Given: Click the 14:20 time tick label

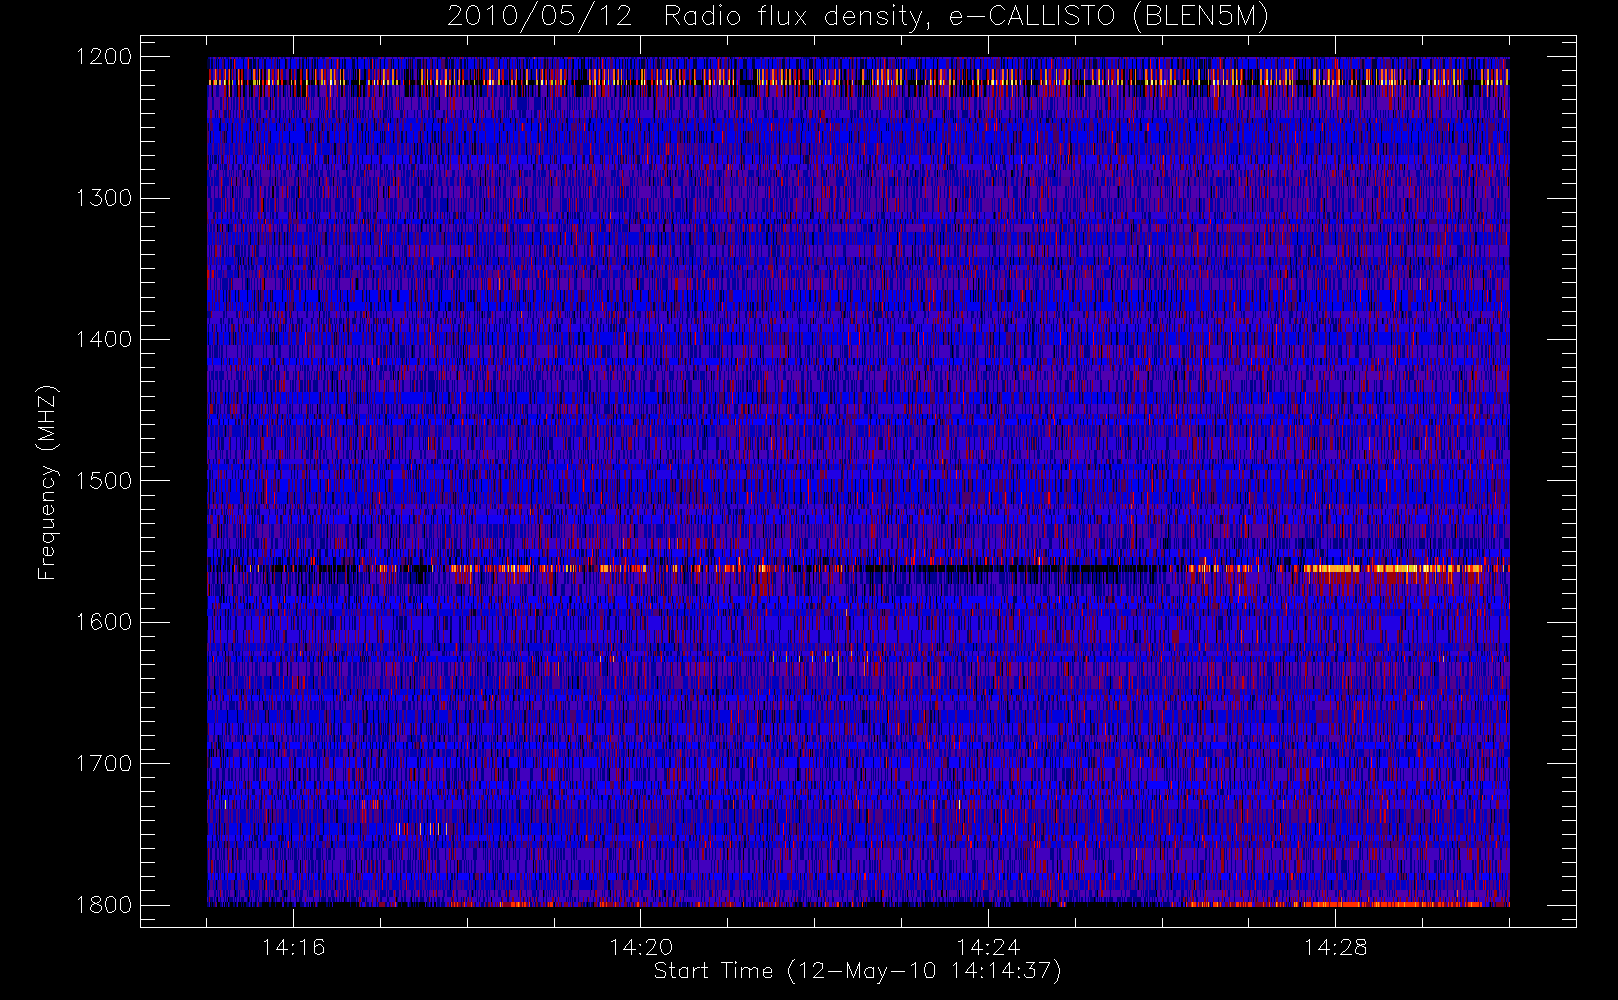Looking at the screenshot, I should point(641,947).
